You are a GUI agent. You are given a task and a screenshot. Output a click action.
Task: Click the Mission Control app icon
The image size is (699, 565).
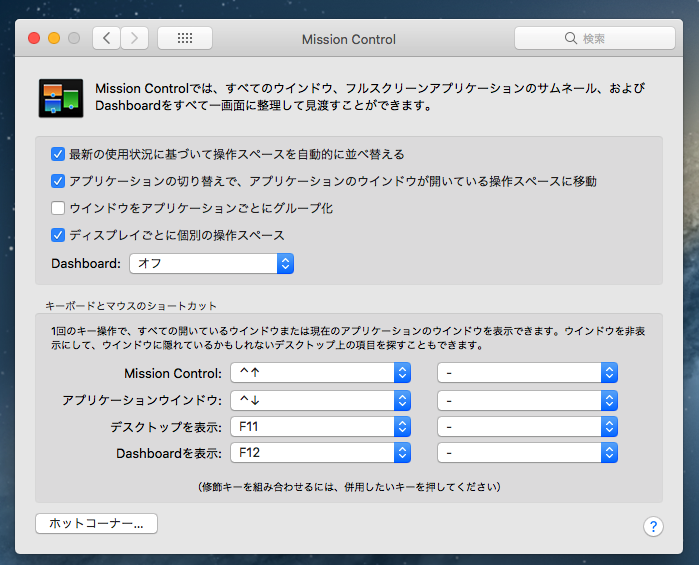pos(60,97)
